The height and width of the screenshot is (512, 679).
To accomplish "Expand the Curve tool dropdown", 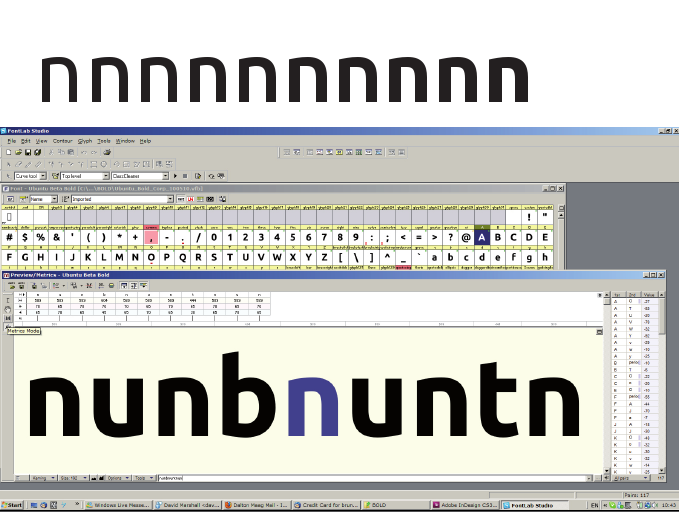I will click(x=43, y=176).
